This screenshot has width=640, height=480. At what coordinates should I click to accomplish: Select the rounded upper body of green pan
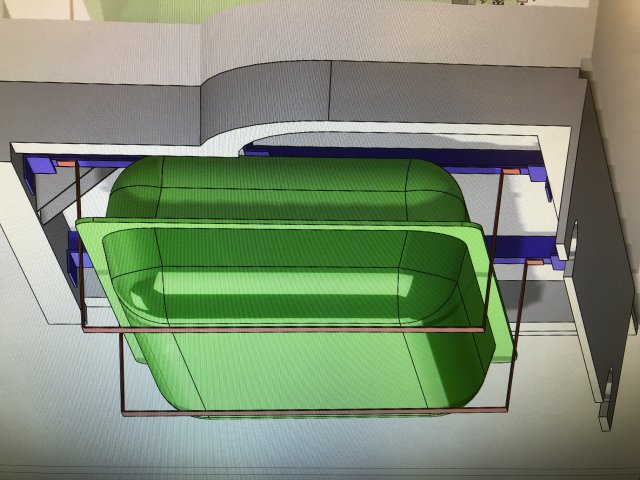(280, 185)
